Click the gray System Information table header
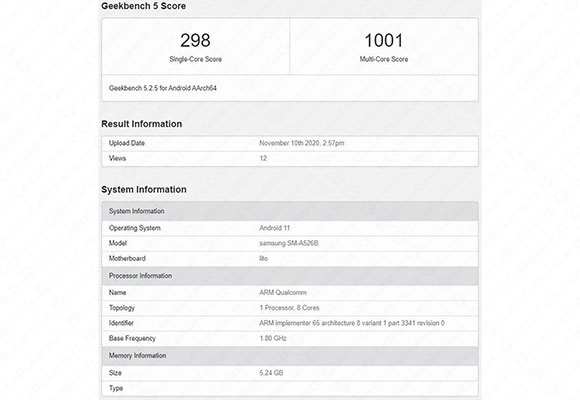Viewport: 580px width, 400px height. pyautogui.click(x=290, y=211)
